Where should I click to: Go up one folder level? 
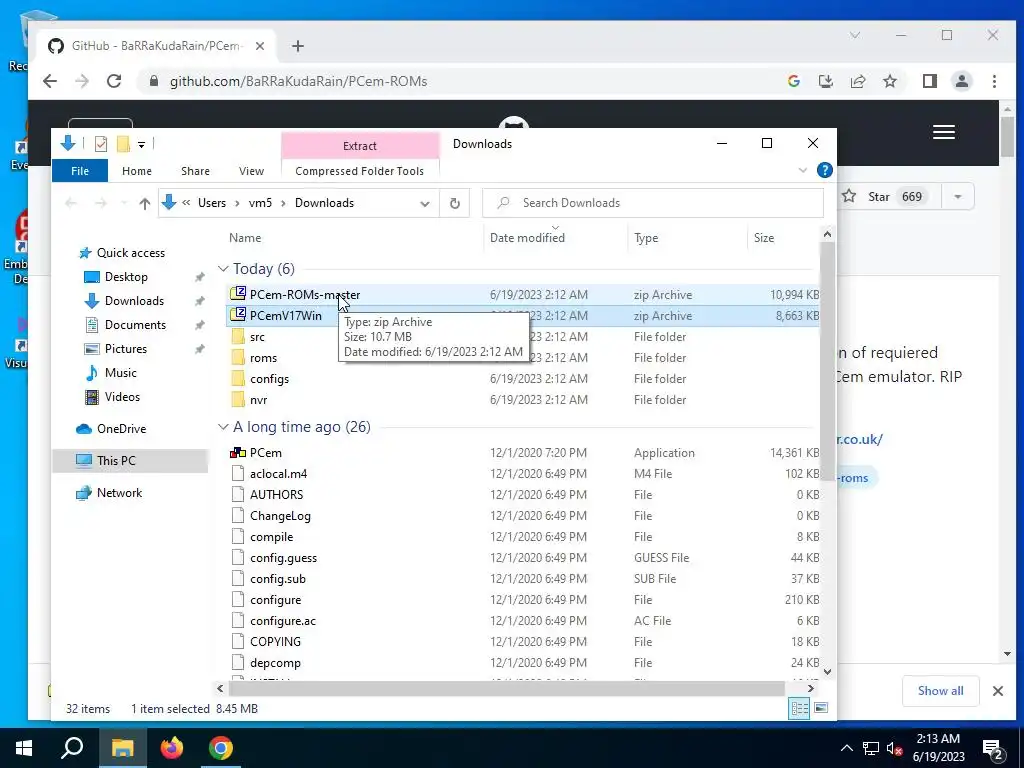[x=144, y=203]
